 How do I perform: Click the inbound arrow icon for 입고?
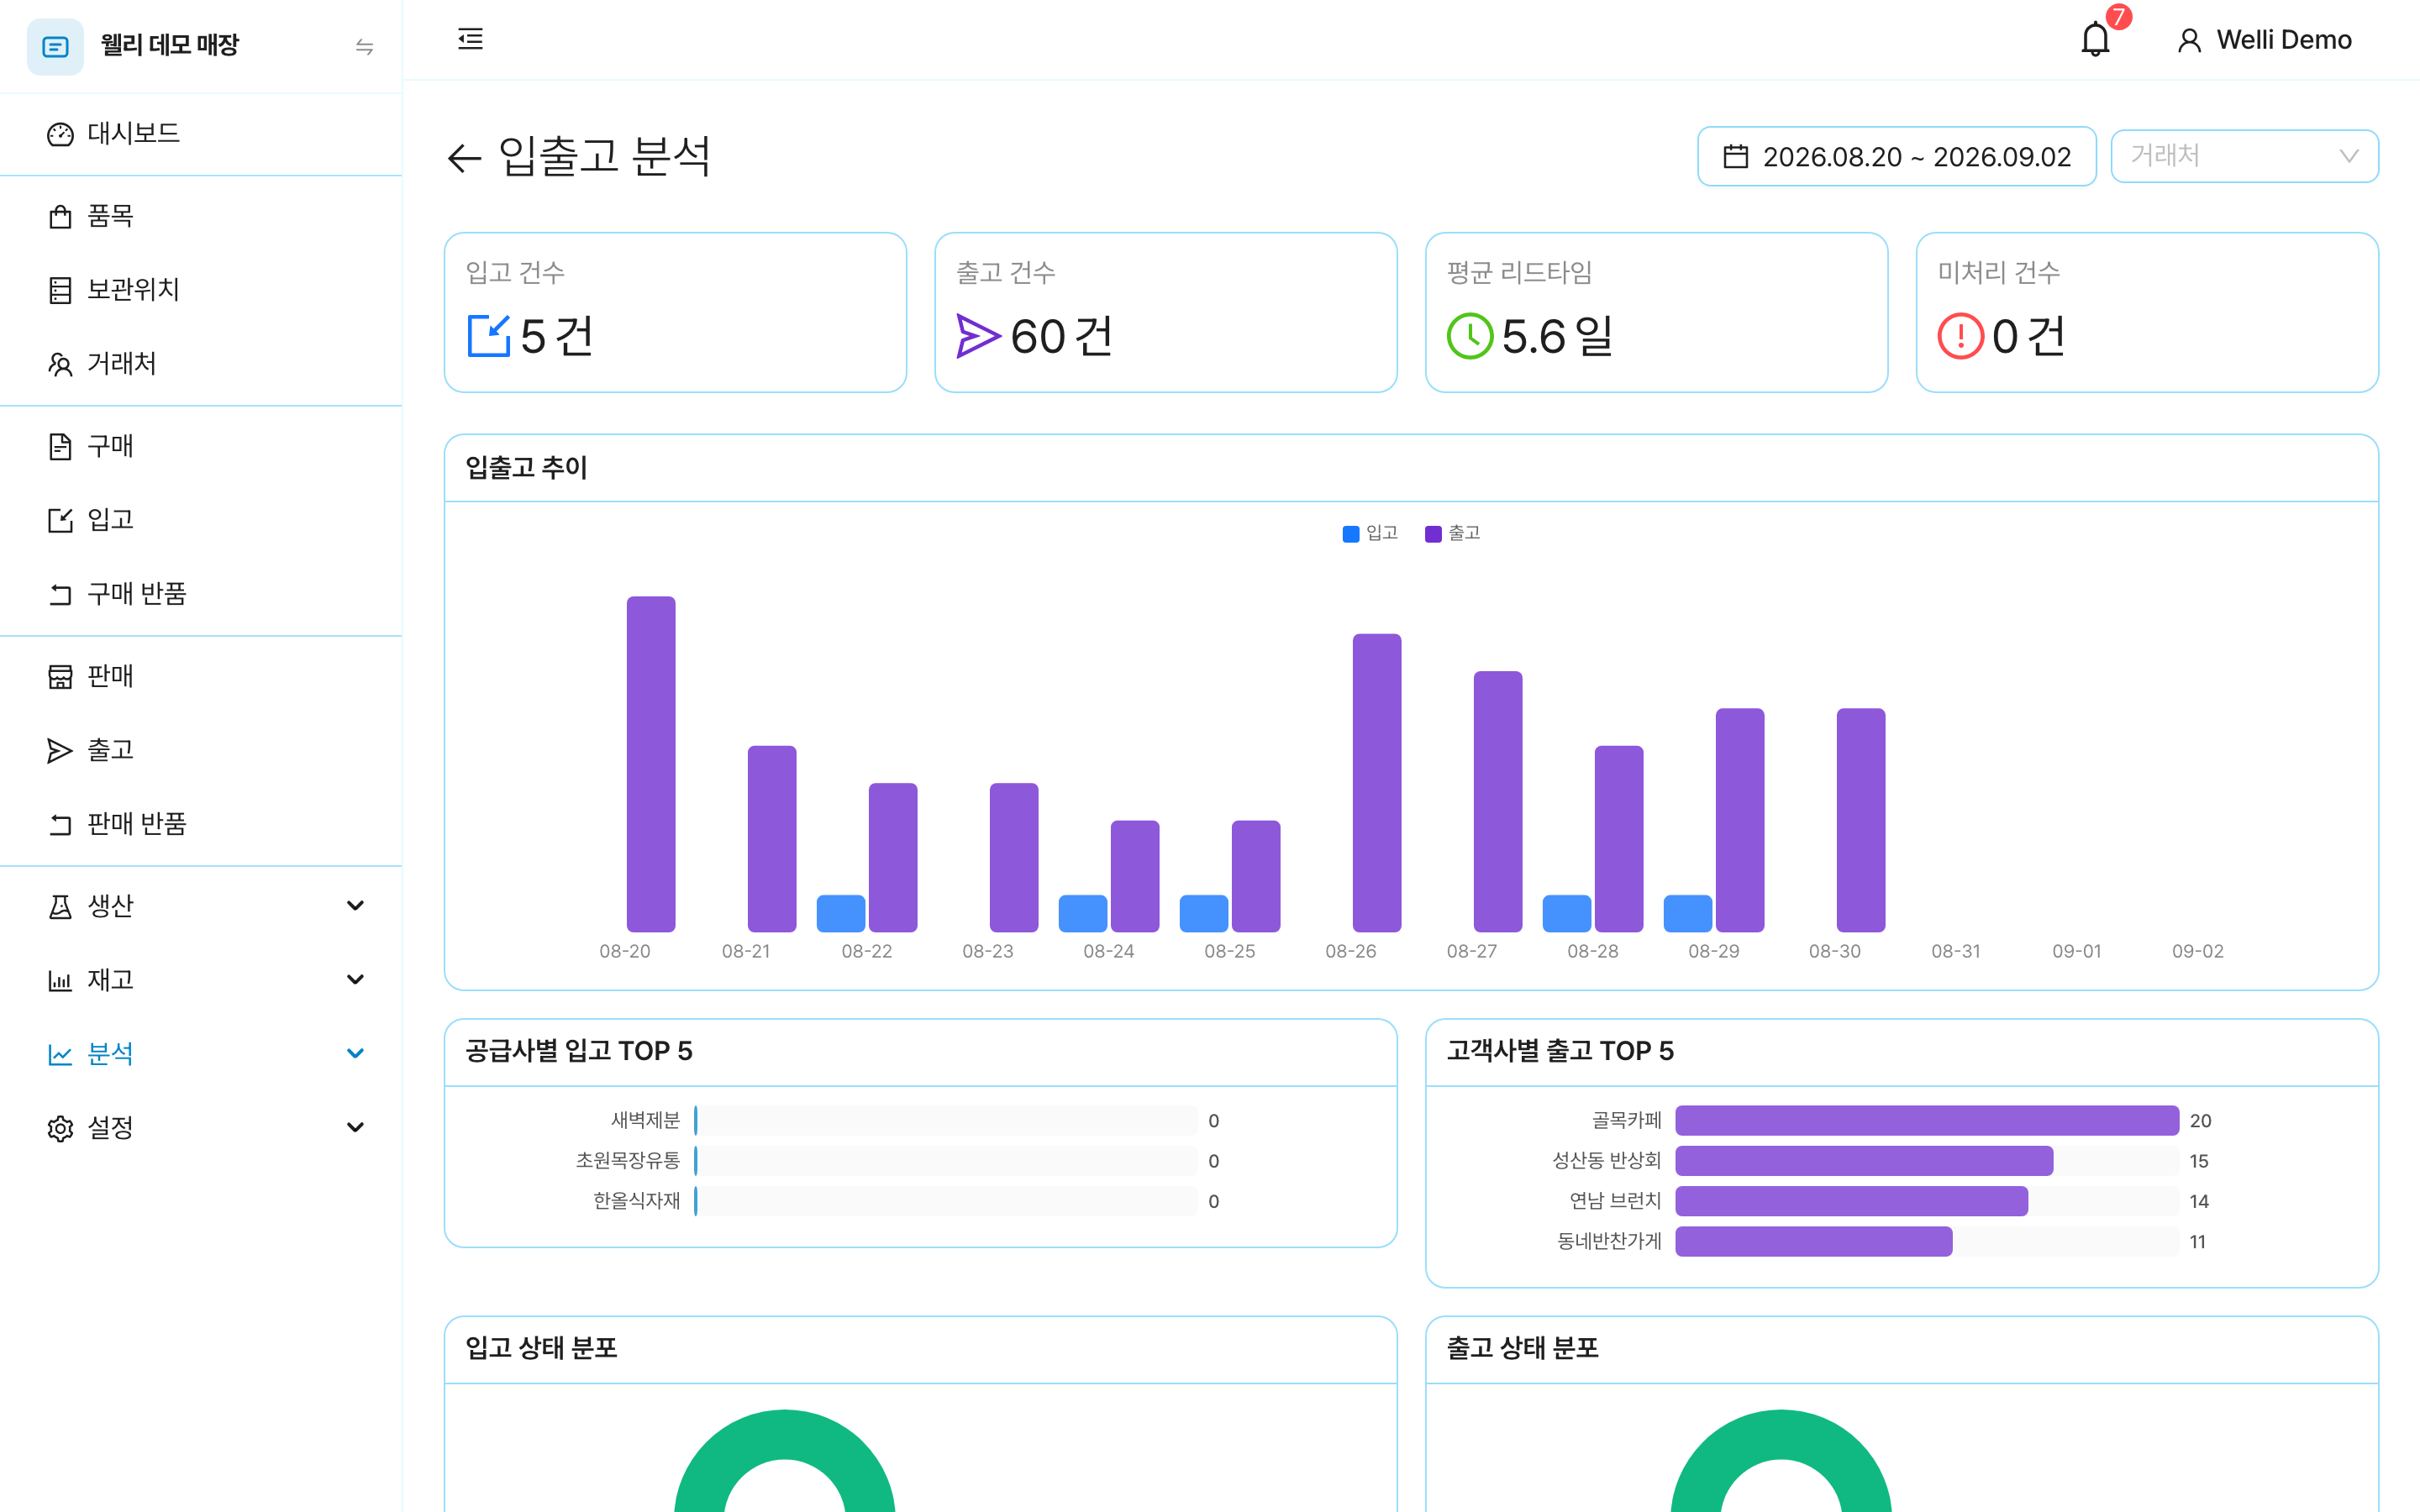click(60, 520)
